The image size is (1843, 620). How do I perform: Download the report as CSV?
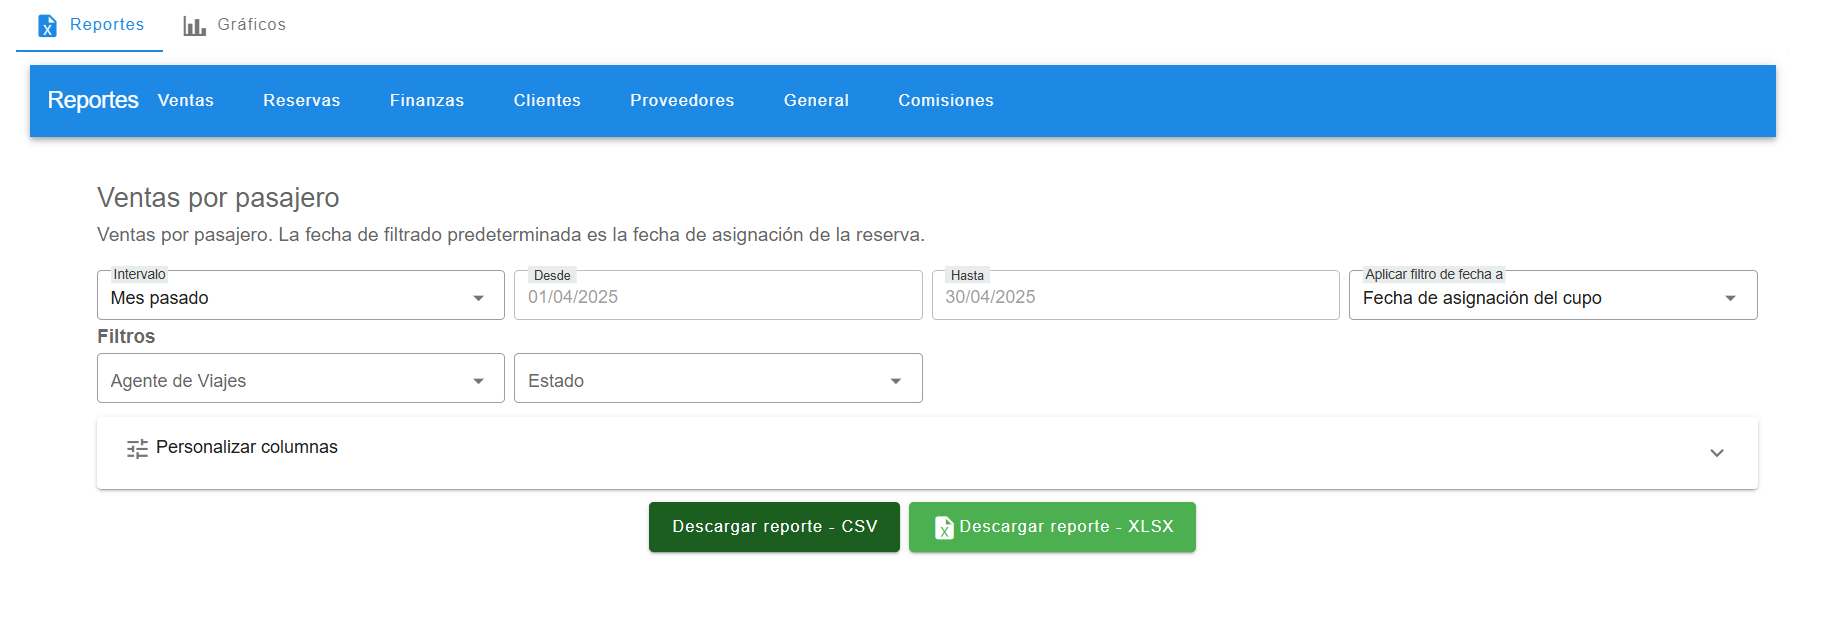pos(774,527)
